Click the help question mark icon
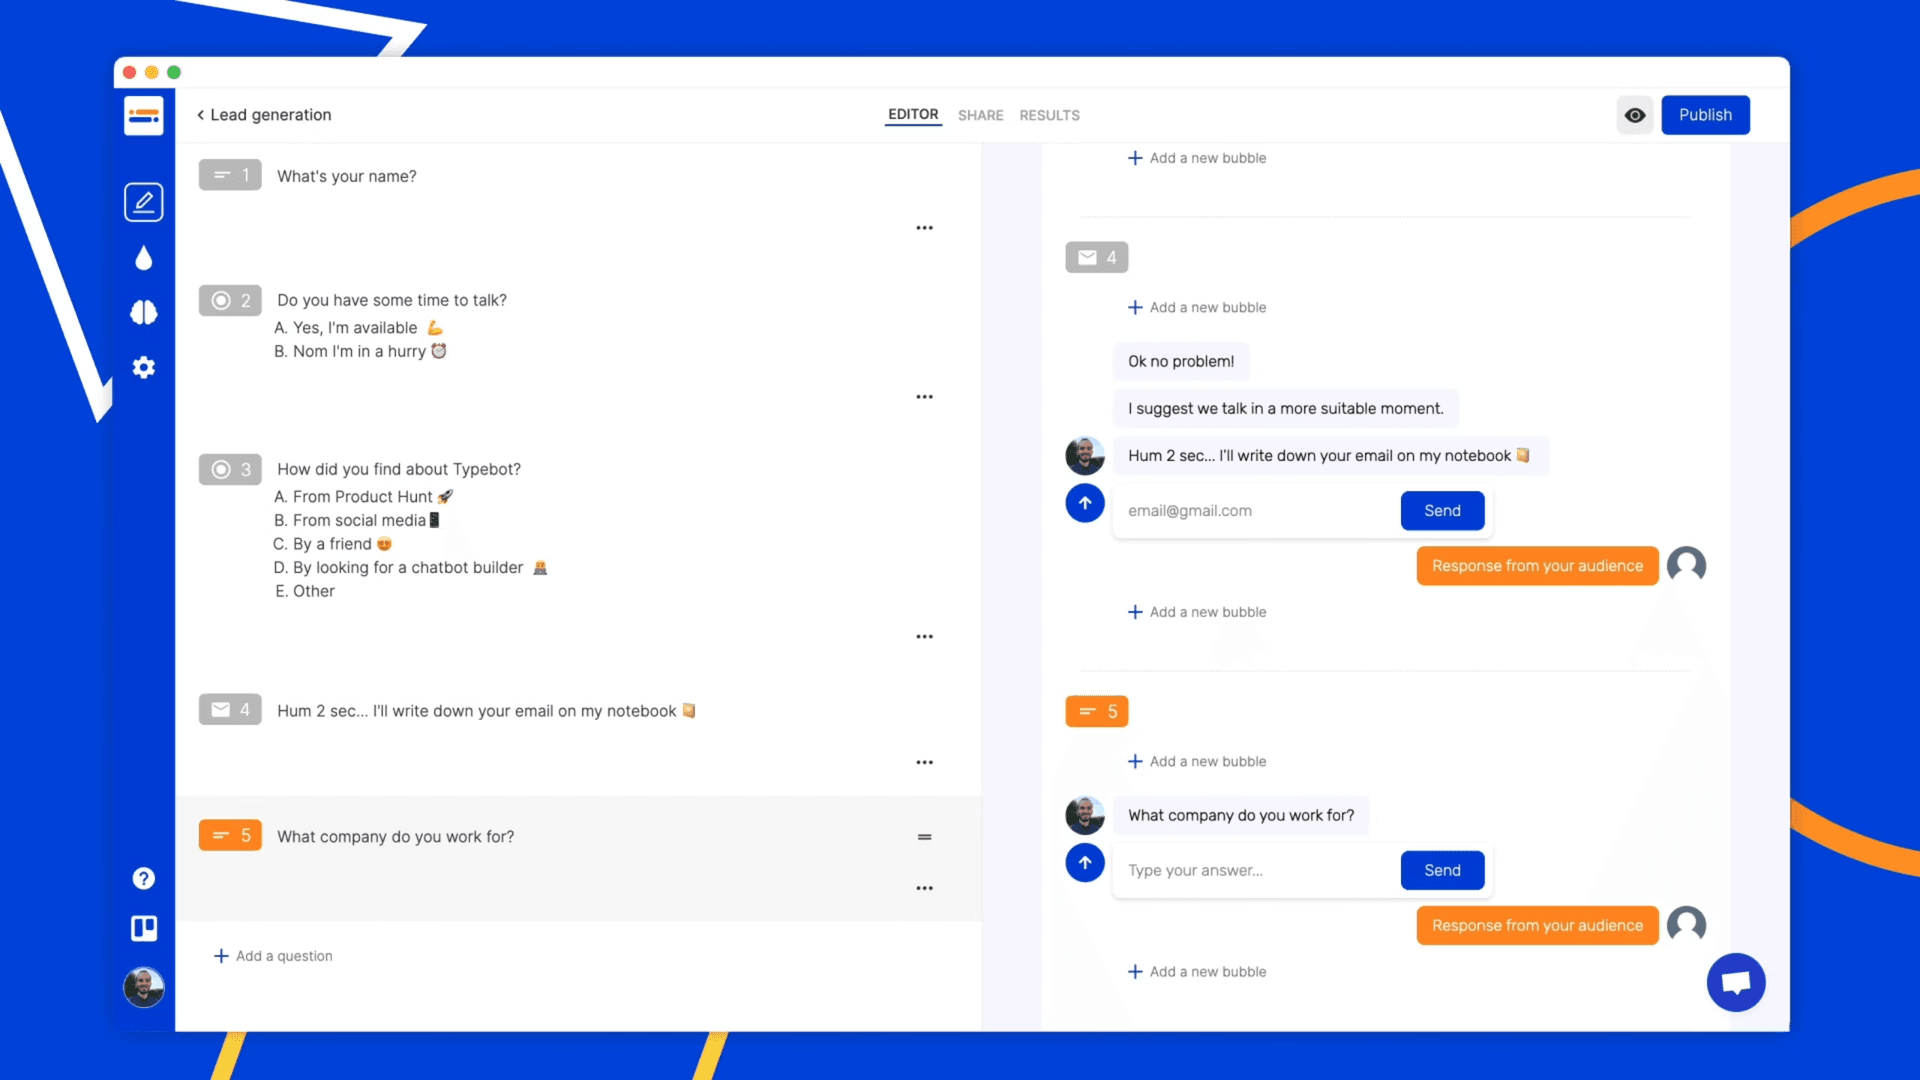This screenshot has width=1920, height=1080. (144, 878)
